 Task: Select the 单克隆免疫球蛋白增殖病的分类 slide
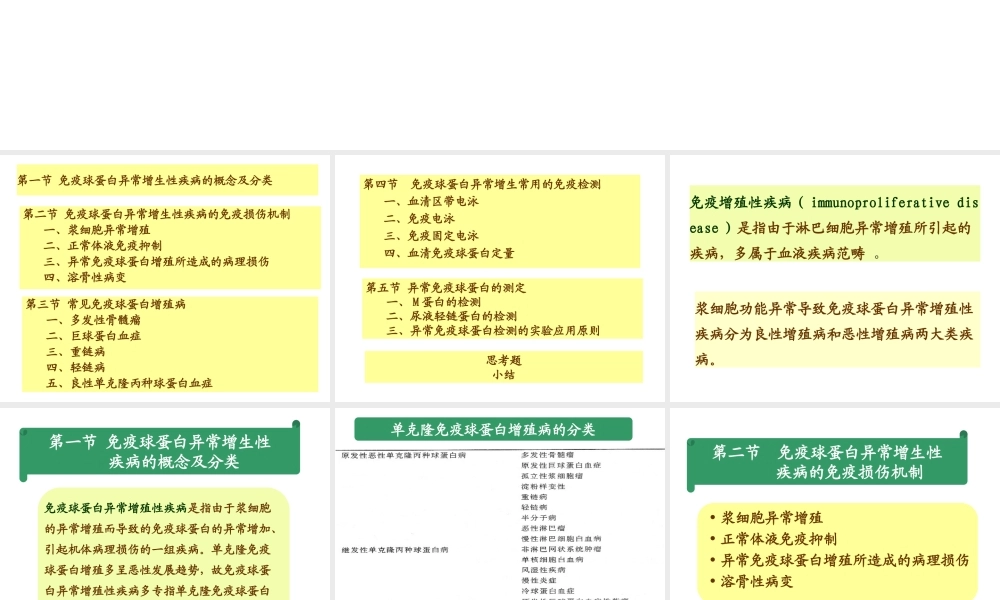(x=500, y=500)
